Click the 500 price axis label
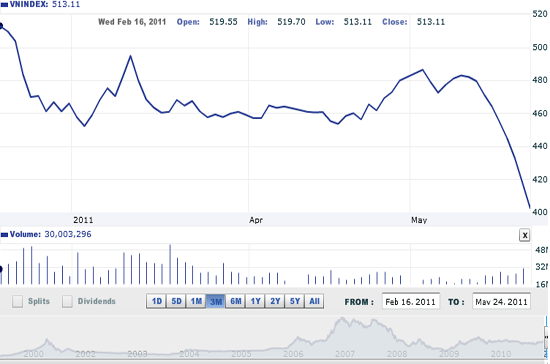The width and height of the screenshot is (550, 364). coord(540,47)
